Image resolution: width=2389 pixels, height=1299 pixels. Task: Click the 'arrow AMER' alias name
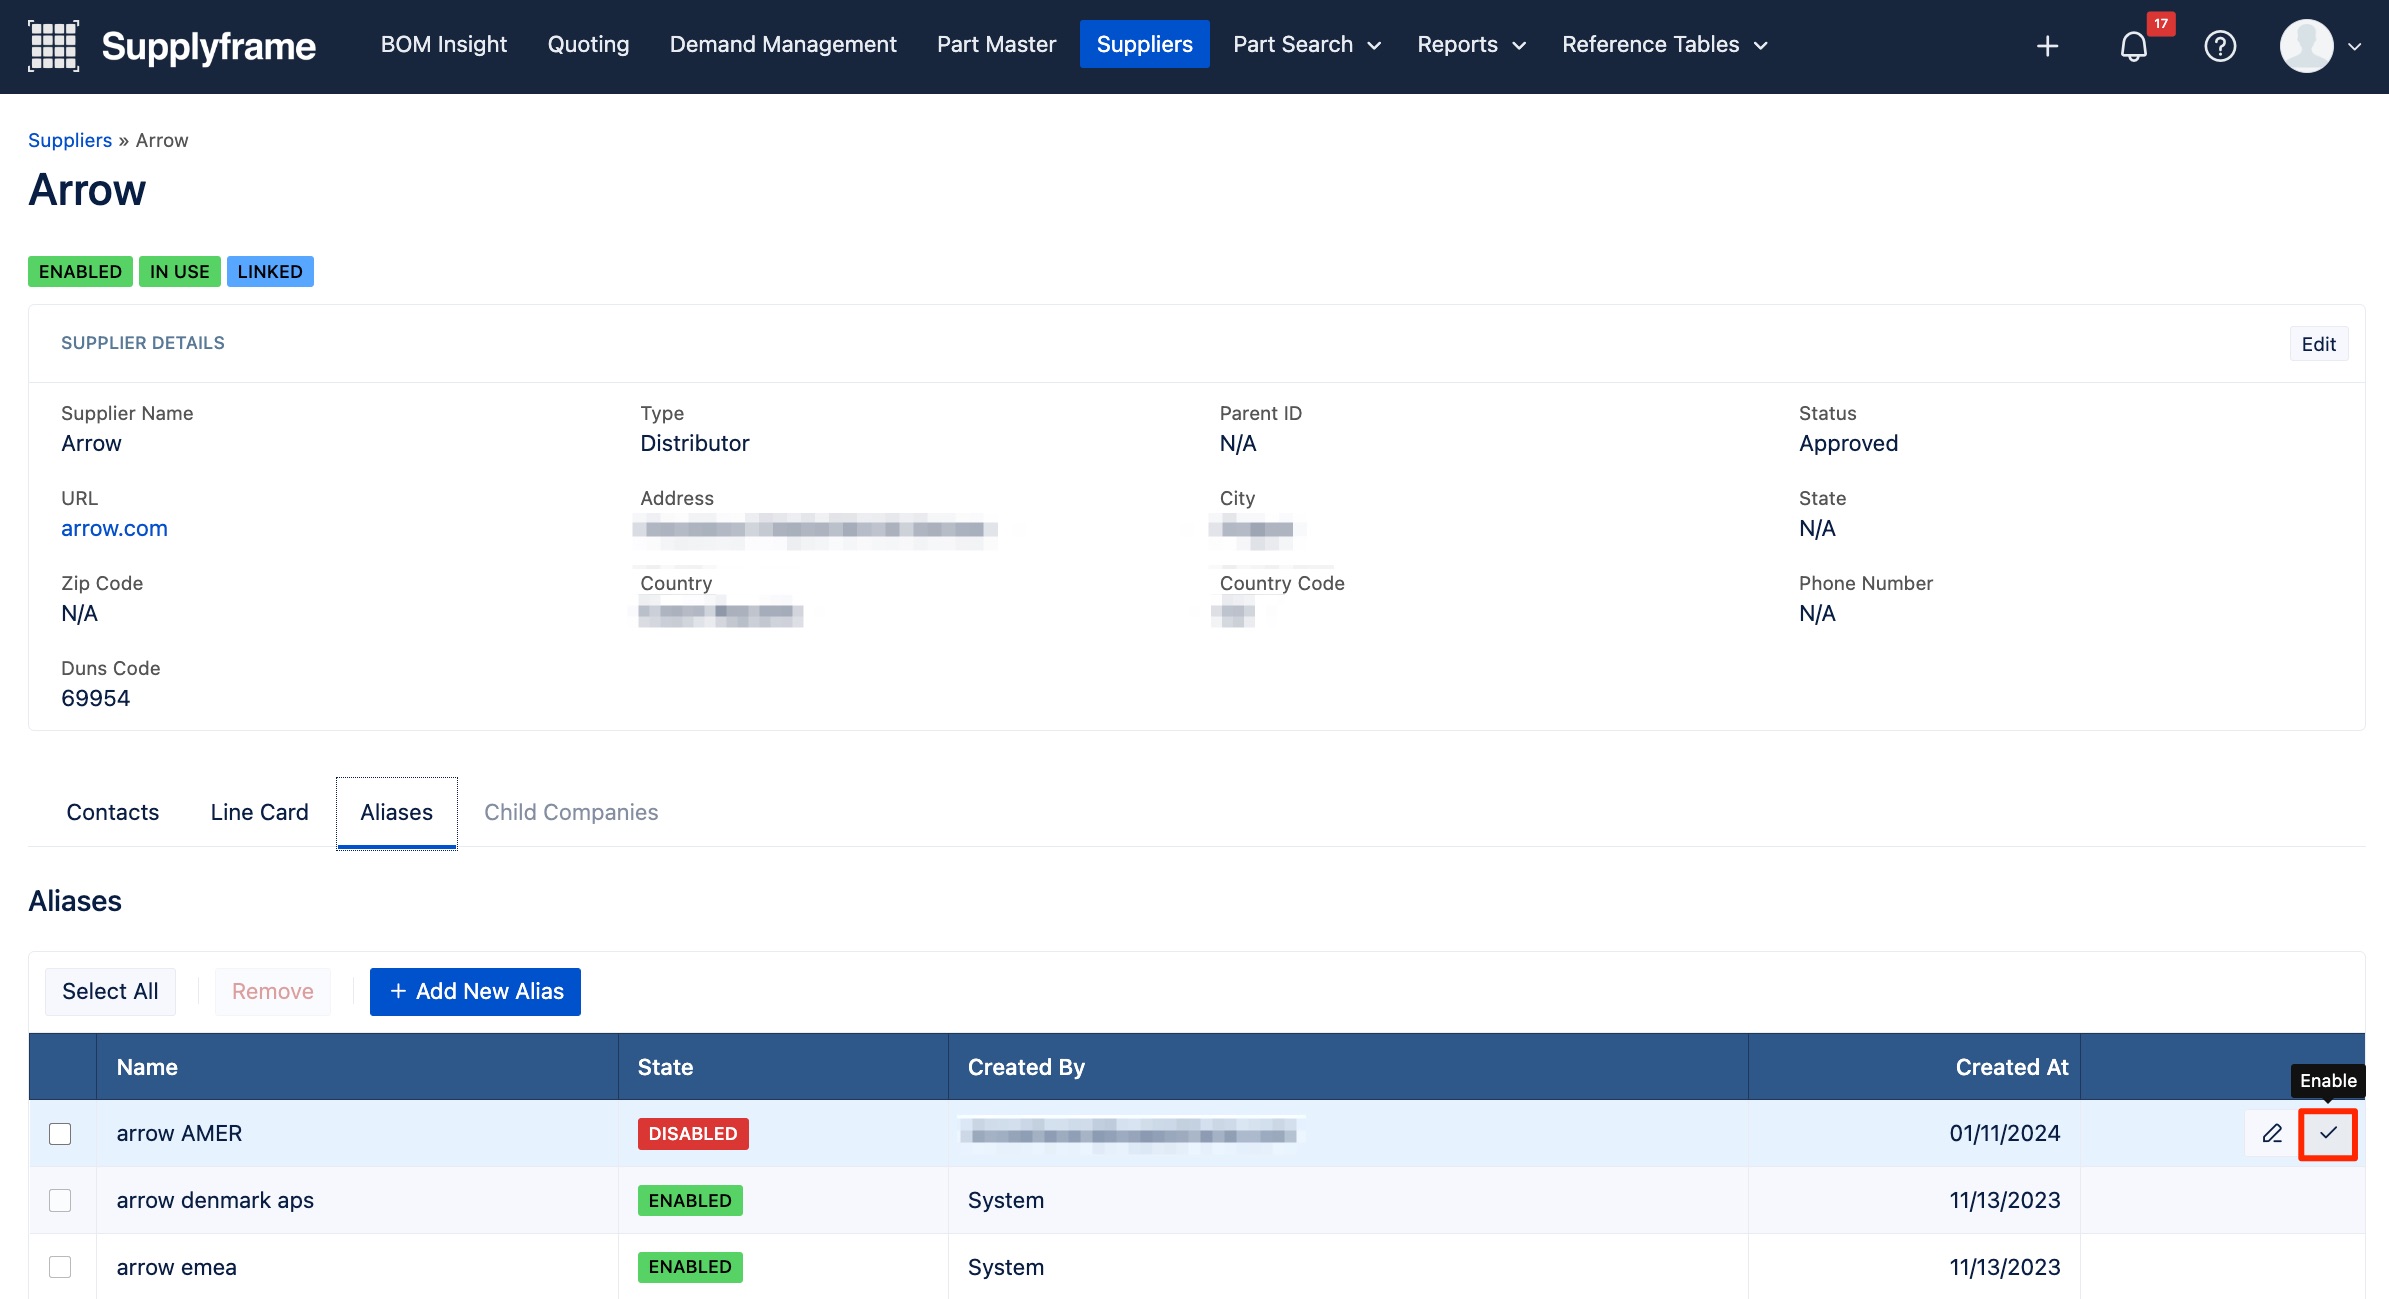click(x=179, y=1133)
